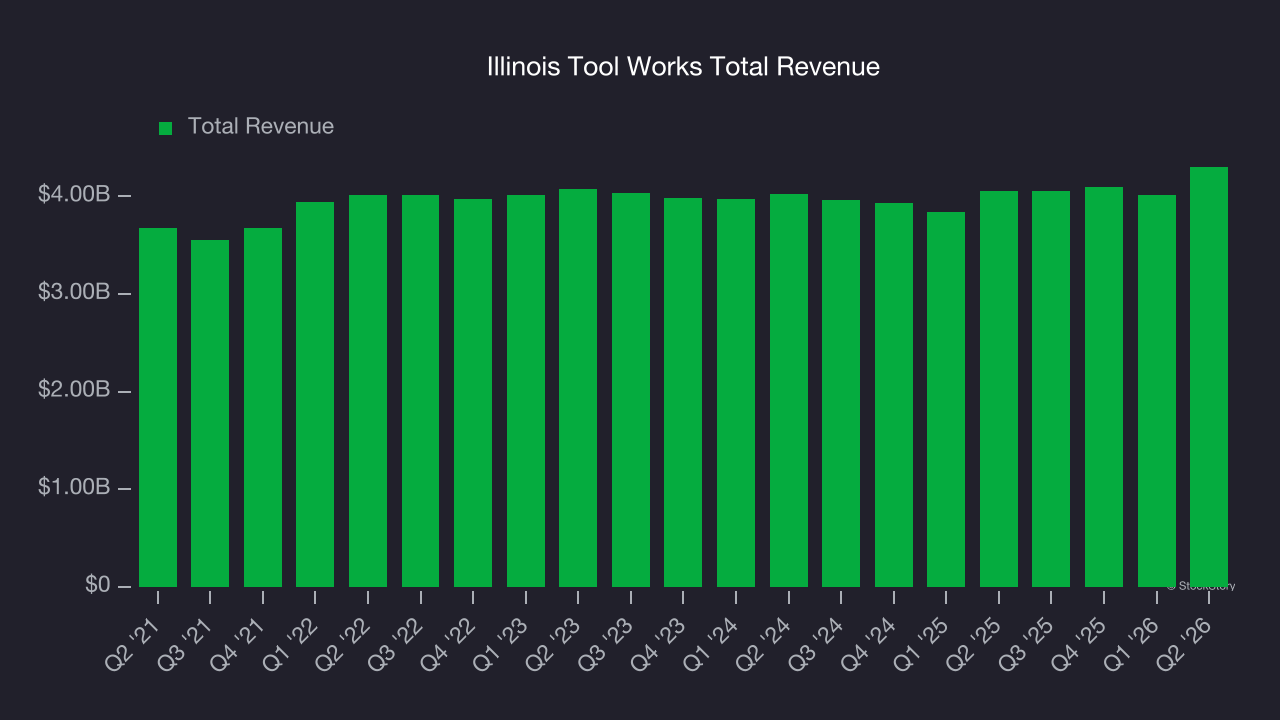Click the revenue bar for Q2 '21
This screenshot has width=1280, height=720.
pos(158,407)
